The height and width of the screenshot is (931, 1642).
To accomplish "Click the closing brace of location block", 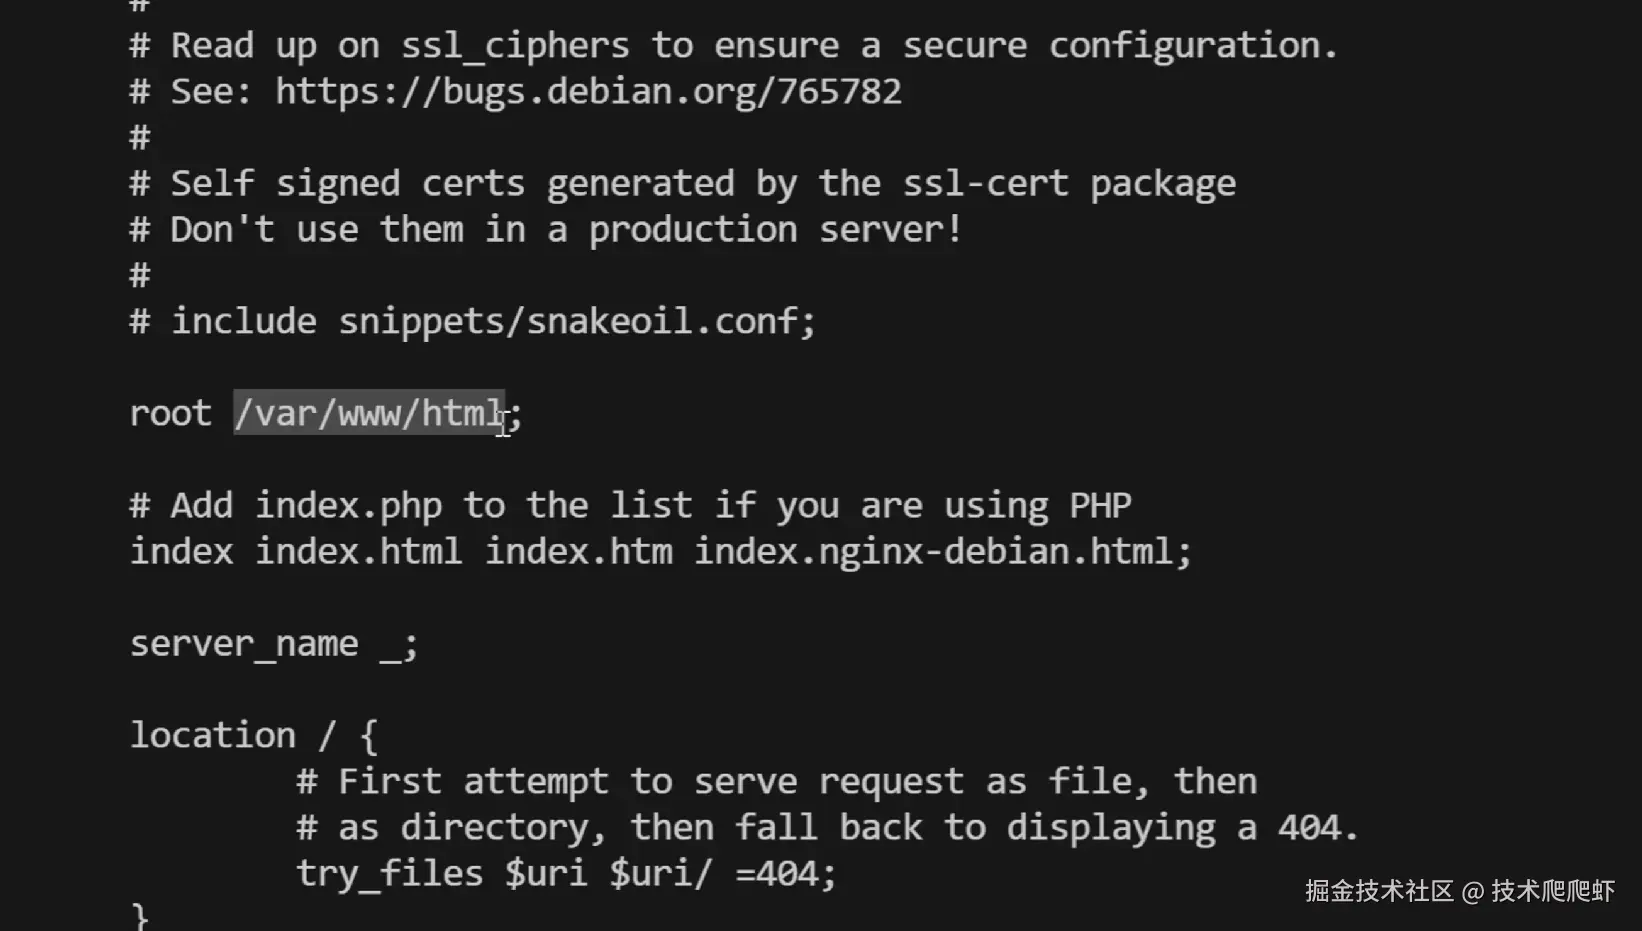I will [140, 917].
